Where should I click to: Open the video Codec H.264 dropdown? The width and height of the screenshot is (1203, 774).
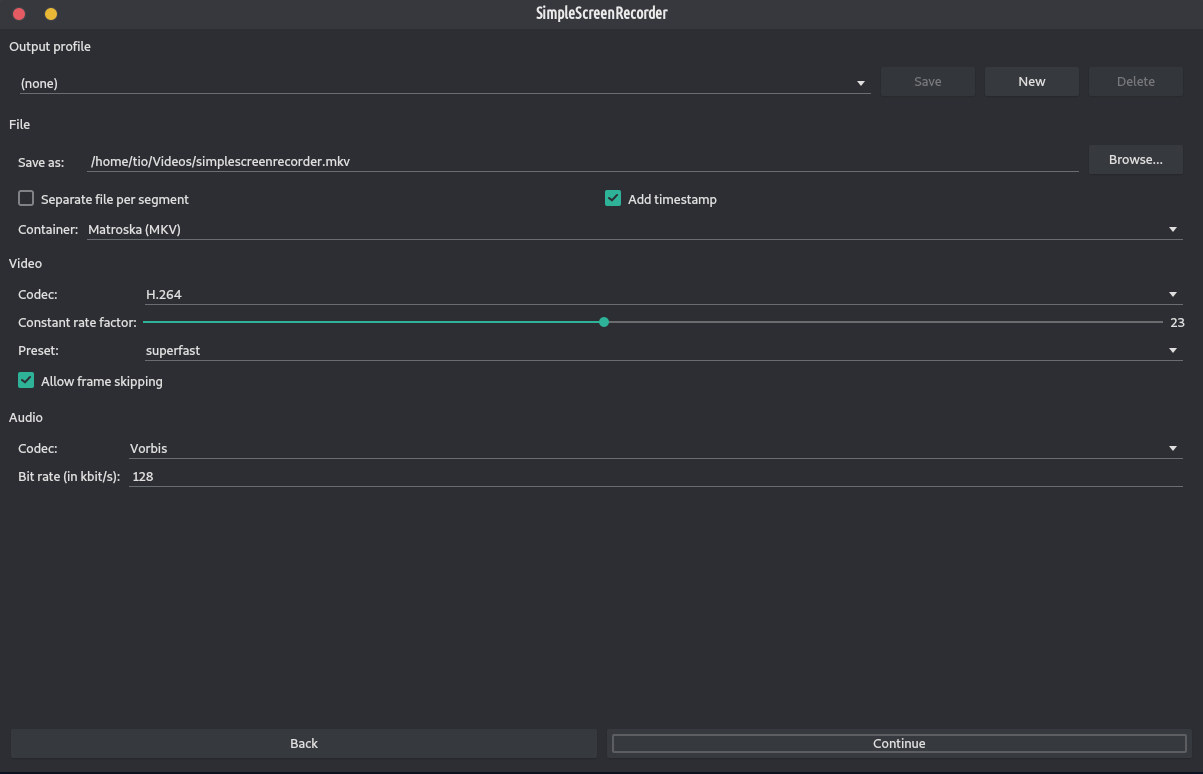point(662,295)
